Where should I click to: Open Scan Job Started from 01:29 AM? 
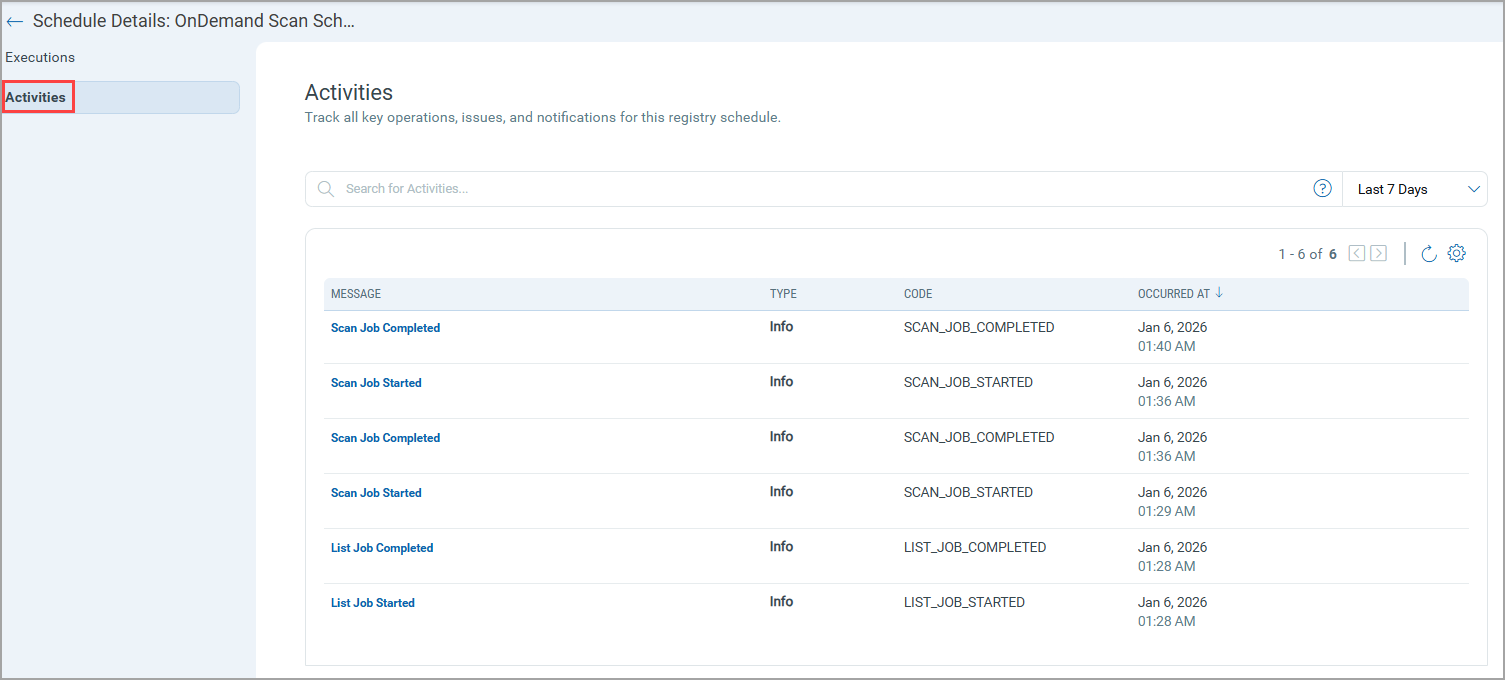[x=376, y=493]
